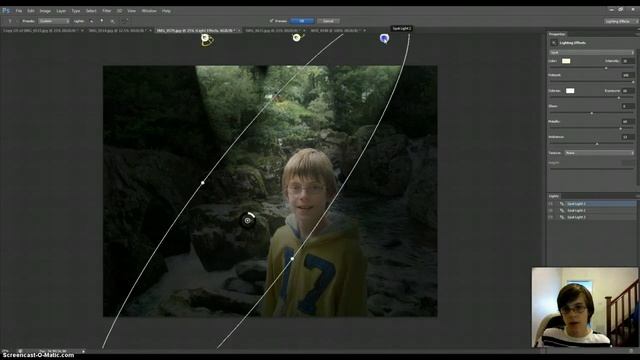Click the Ambience slider handle
This screenshot has width=640, height=360.
pos(597,144)
